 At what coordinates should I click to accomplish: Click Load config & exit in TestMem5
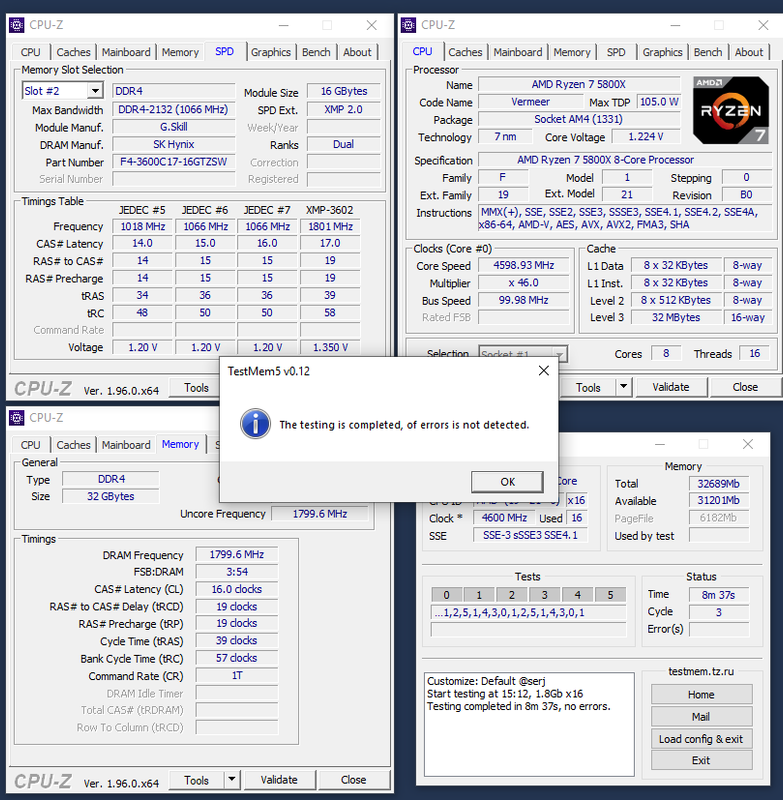pos(701,739)
